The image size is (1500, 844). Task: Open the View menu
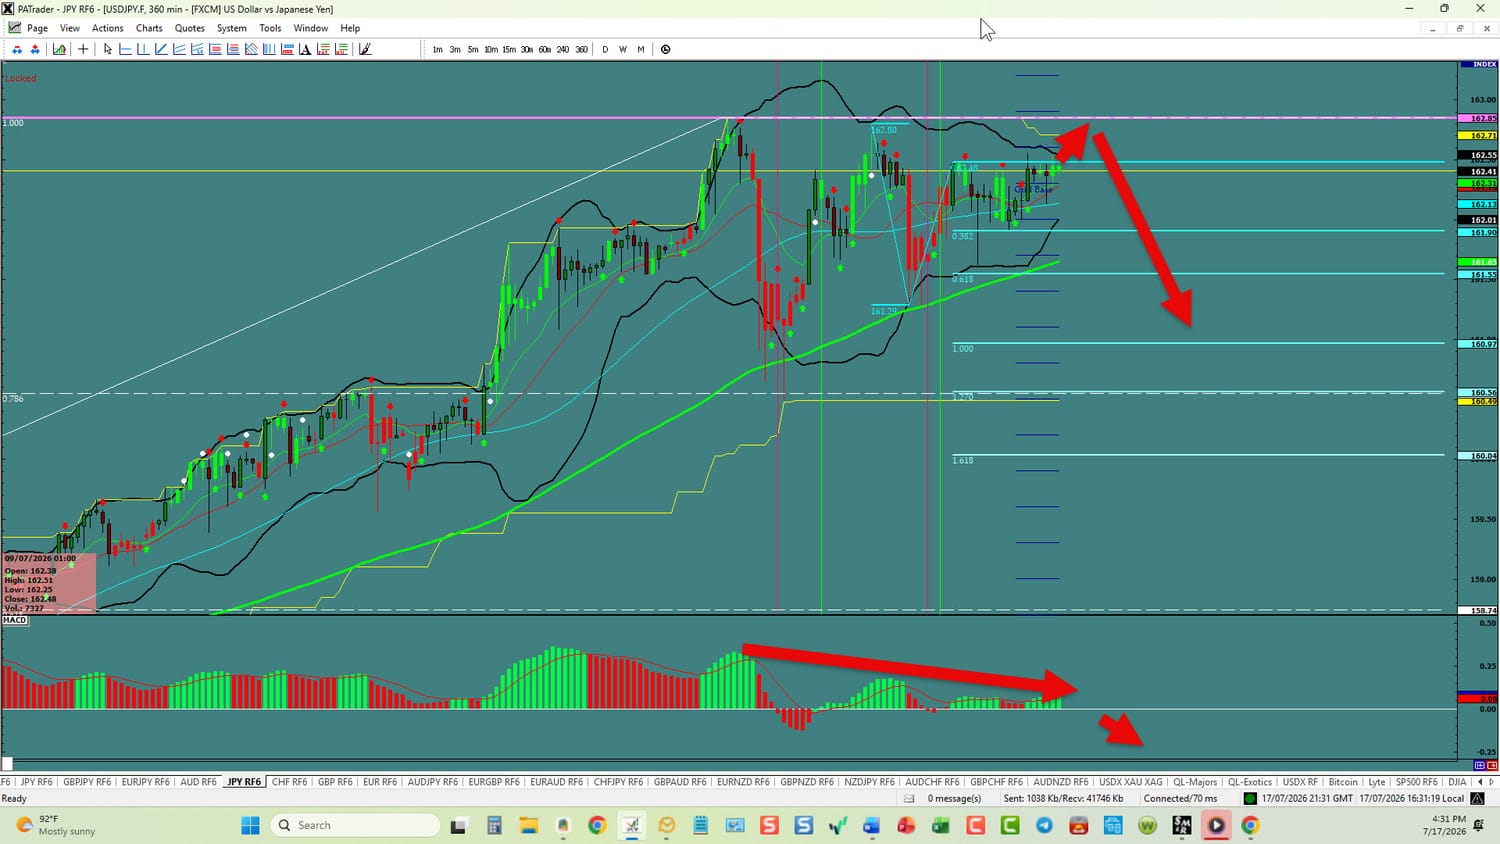(x=70, y=28)
